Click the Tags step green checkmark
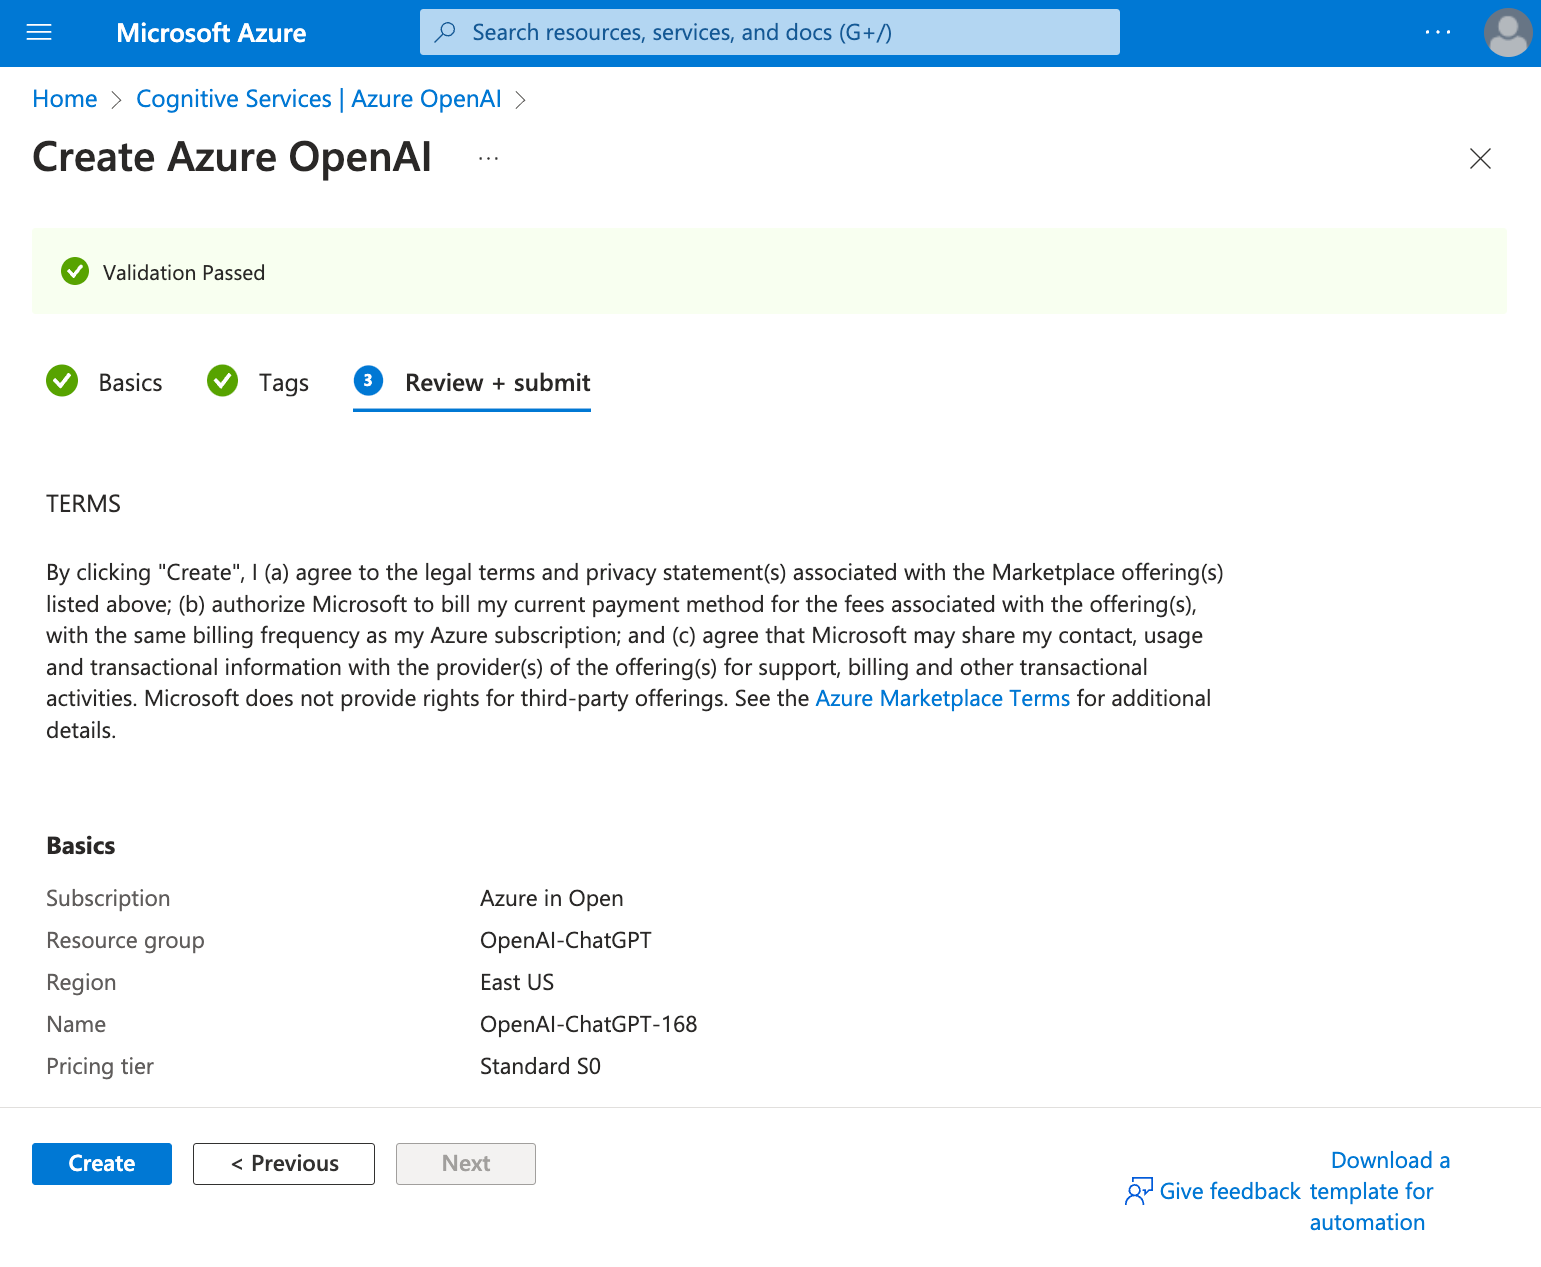The height and width of the screenshot is (1267, 1541). click(x=222, y=381)
